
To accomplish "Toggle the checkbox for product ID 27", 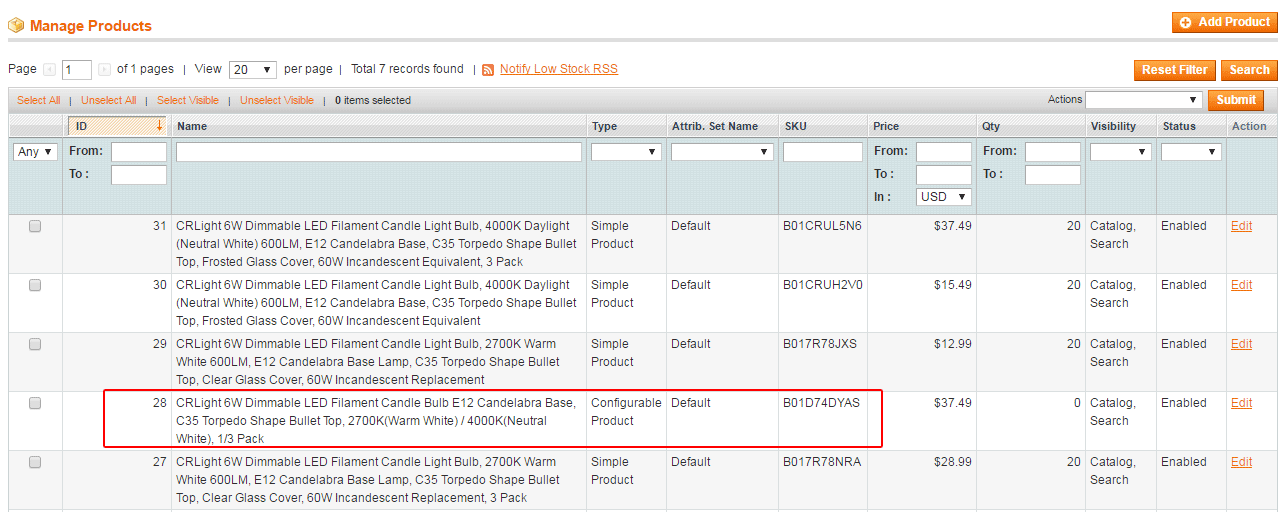I will point(35,462).
